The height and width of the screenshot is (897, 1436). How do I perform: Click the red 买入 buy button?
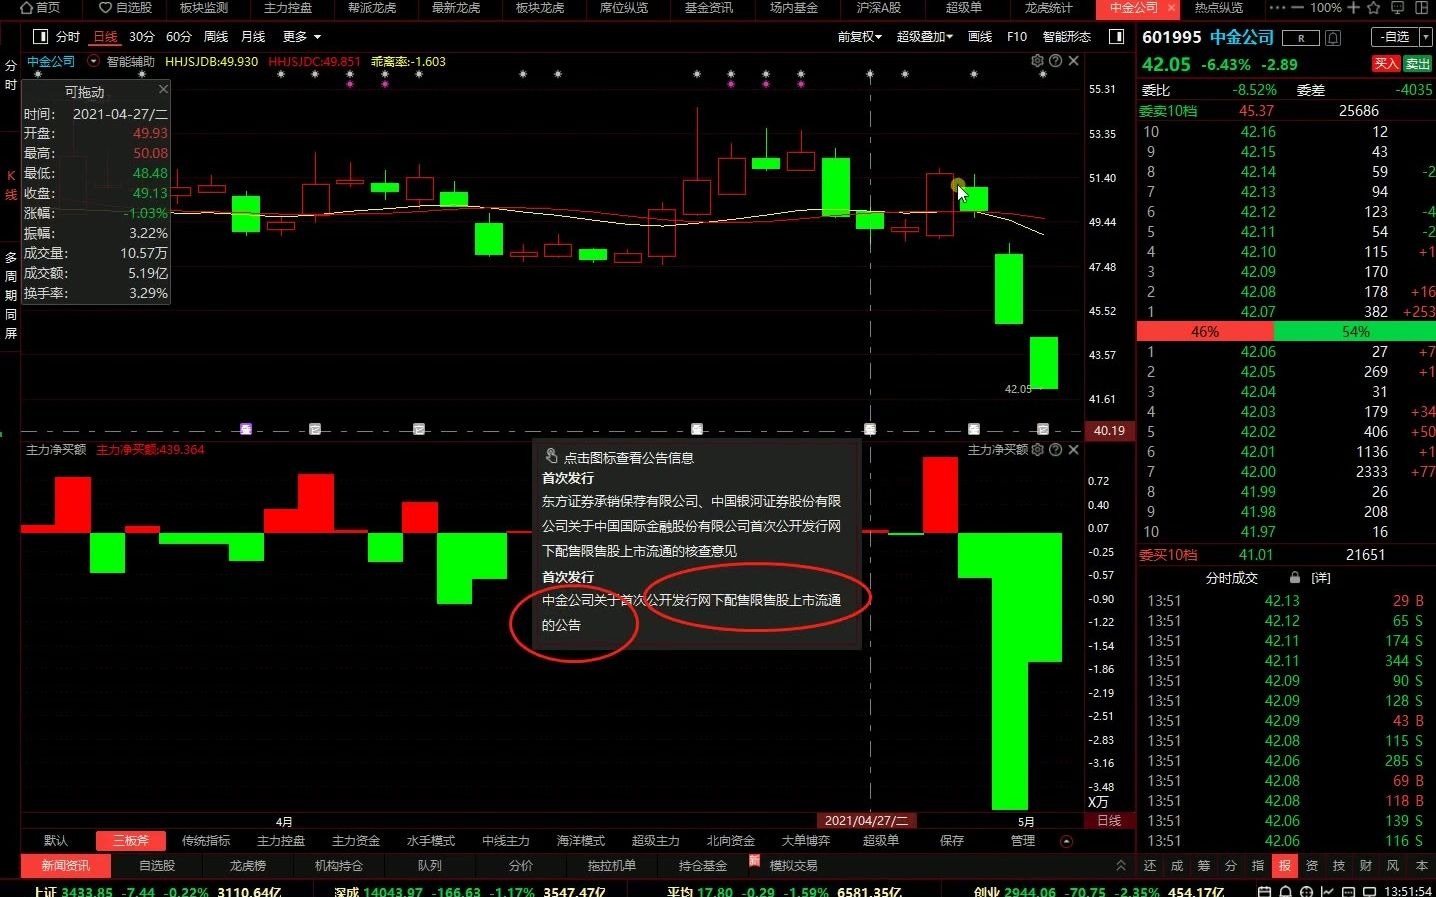1386,64
